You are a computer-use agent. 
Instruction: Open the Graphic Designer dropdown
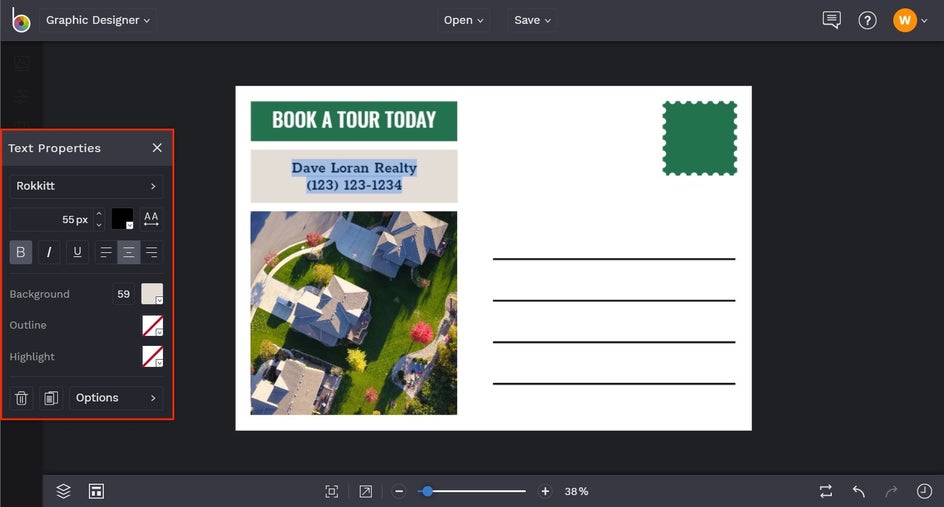point(98,20)
